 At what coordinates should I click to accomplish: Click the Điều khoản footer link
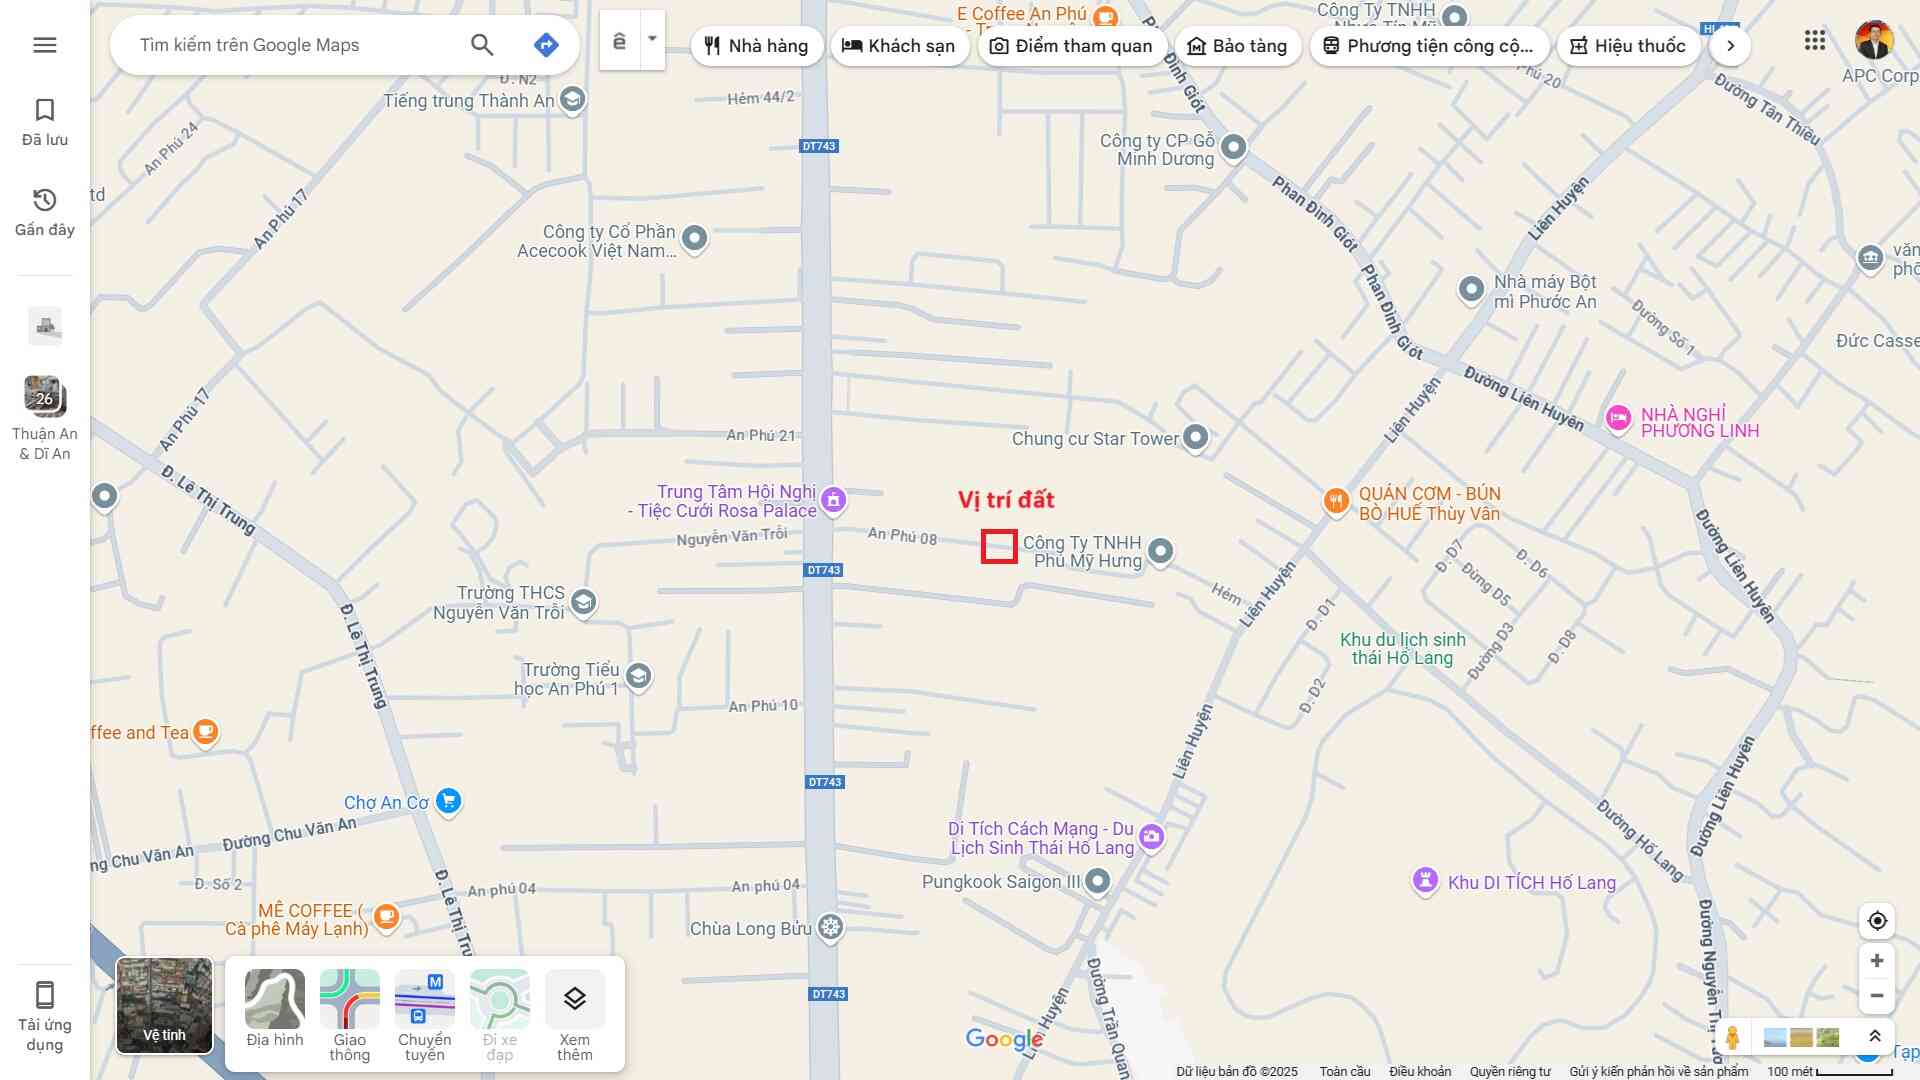(x=1419, y=1072)
